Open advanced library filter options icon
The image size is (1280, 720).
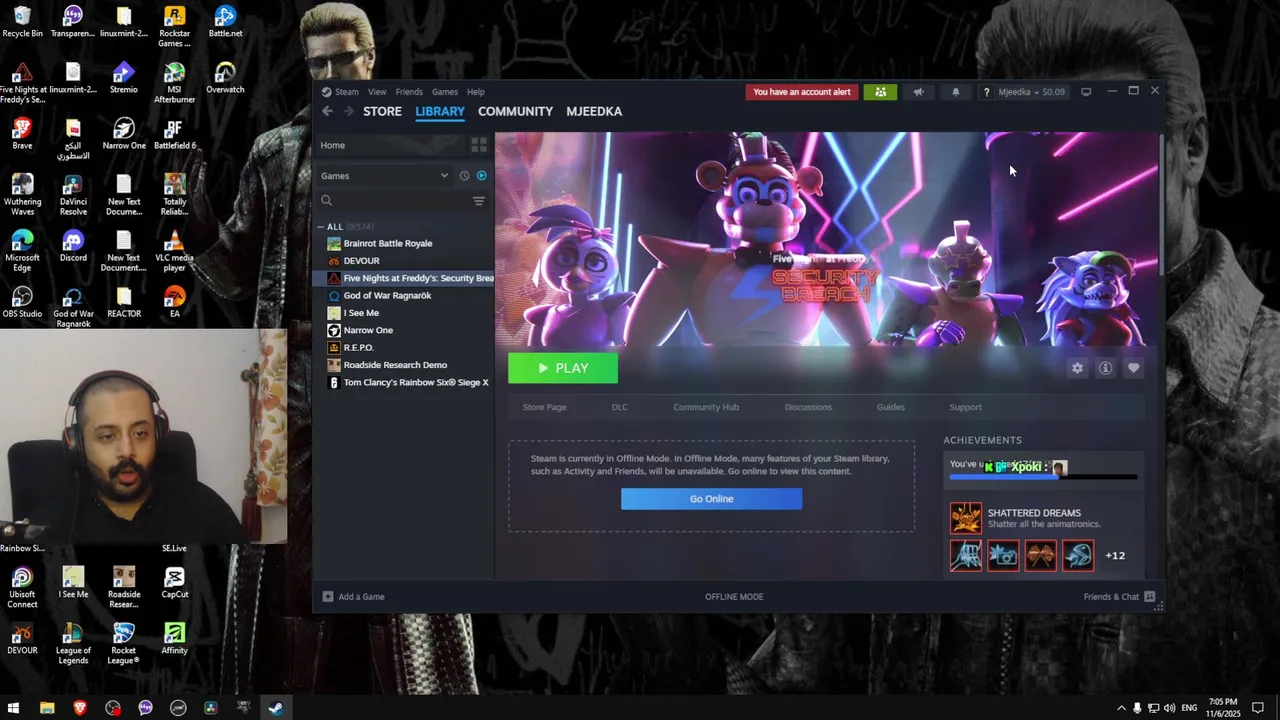pyautogui.click(x=478, y=201)
